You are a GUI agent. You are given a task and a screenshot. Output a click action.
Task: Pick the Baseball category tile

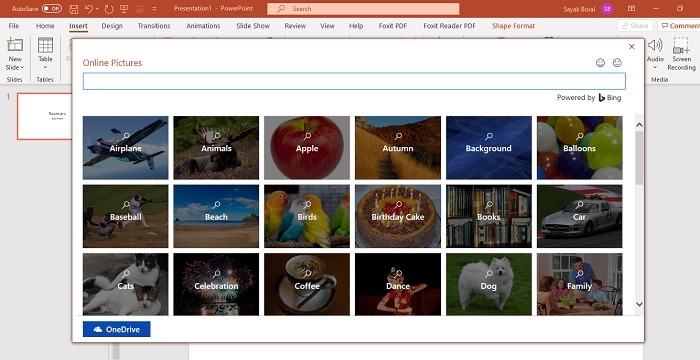pyautogui.click(x=125, y=216)
